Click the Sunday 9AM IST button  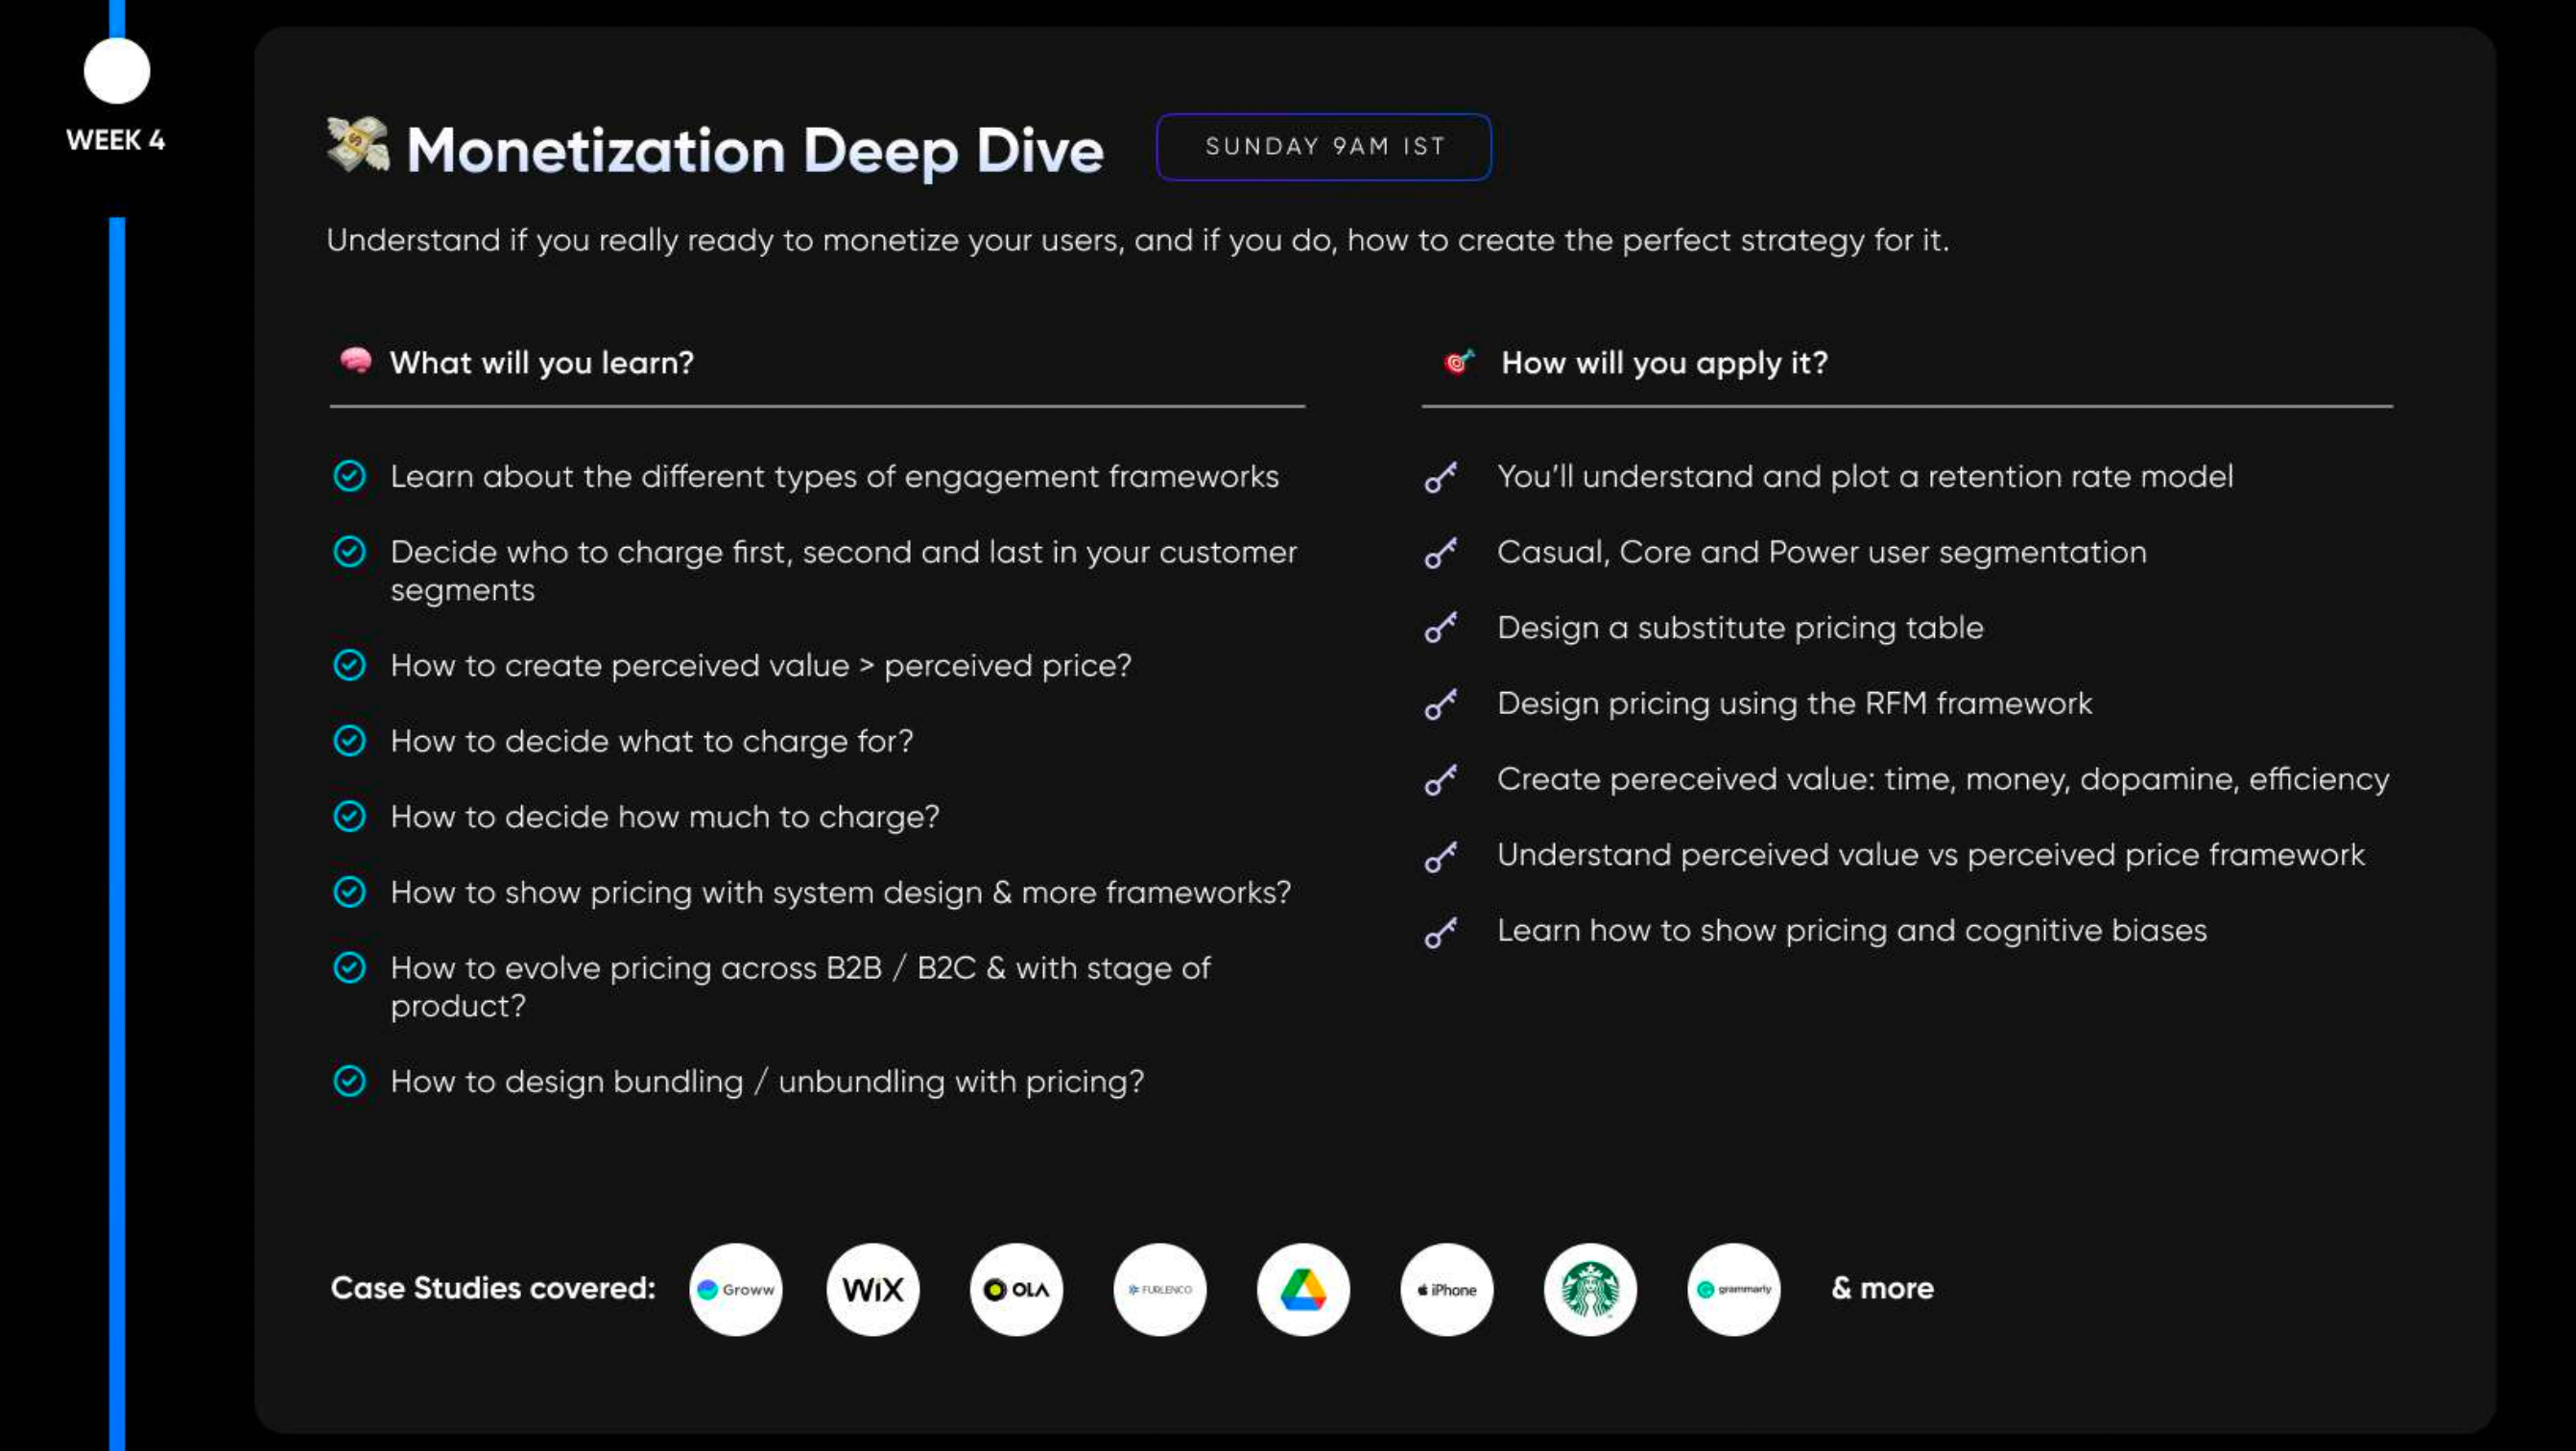pyautogui.click(x=1323, y=147)
